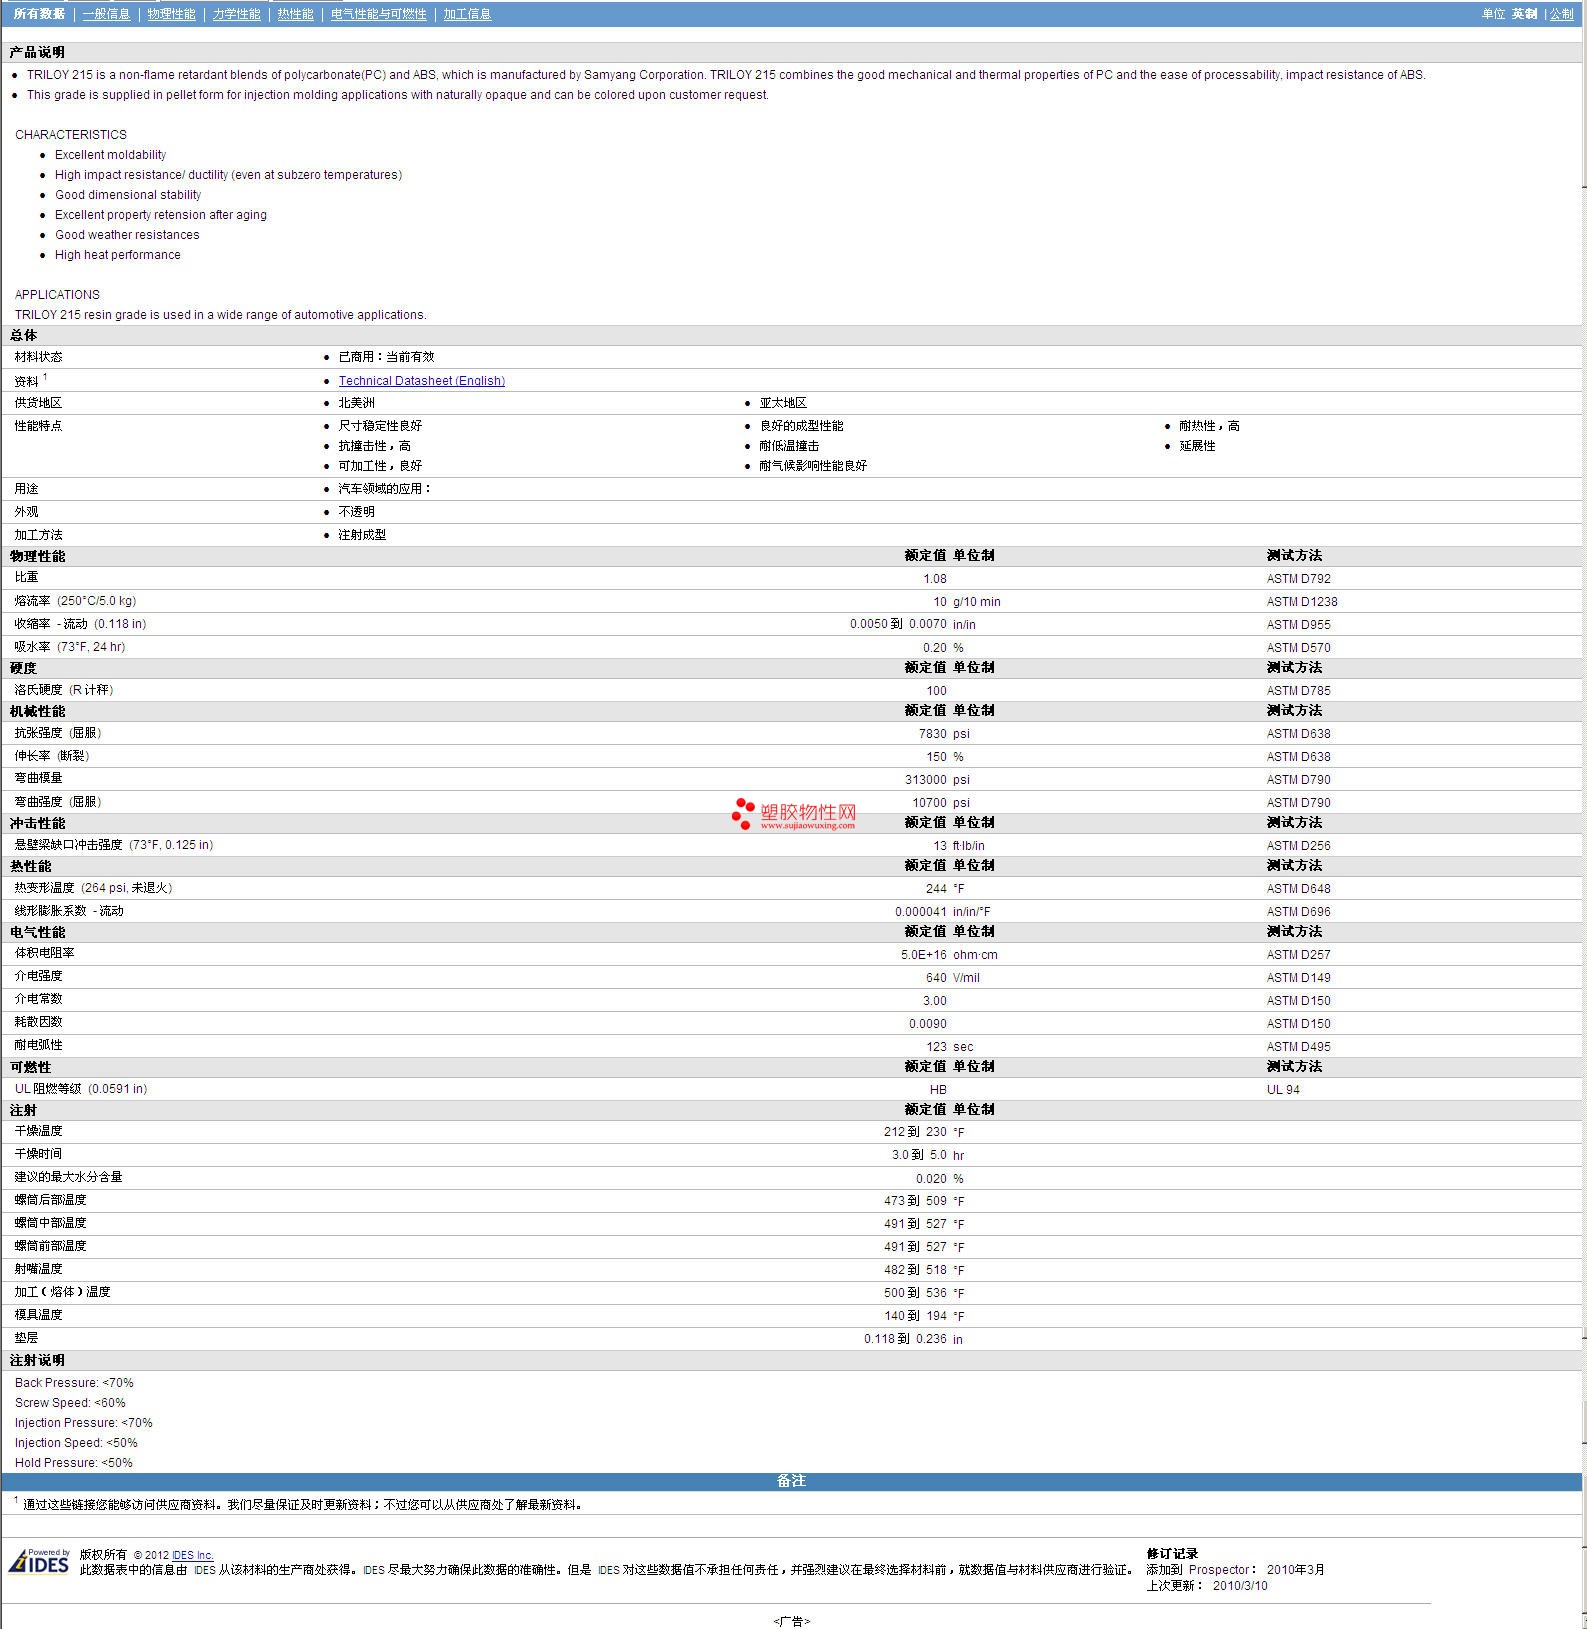Click the 备注 section header bar

[x=791, y=1481]
